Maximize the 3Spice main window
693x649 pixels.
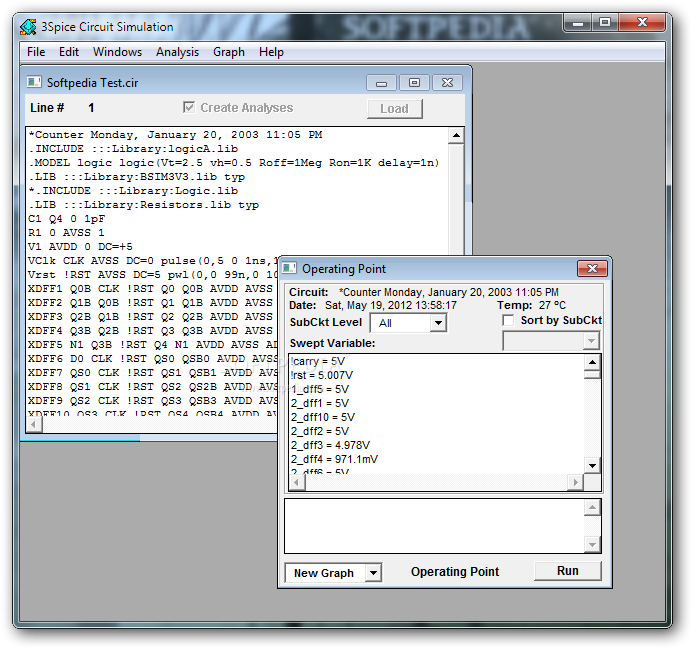click(605, 22)
